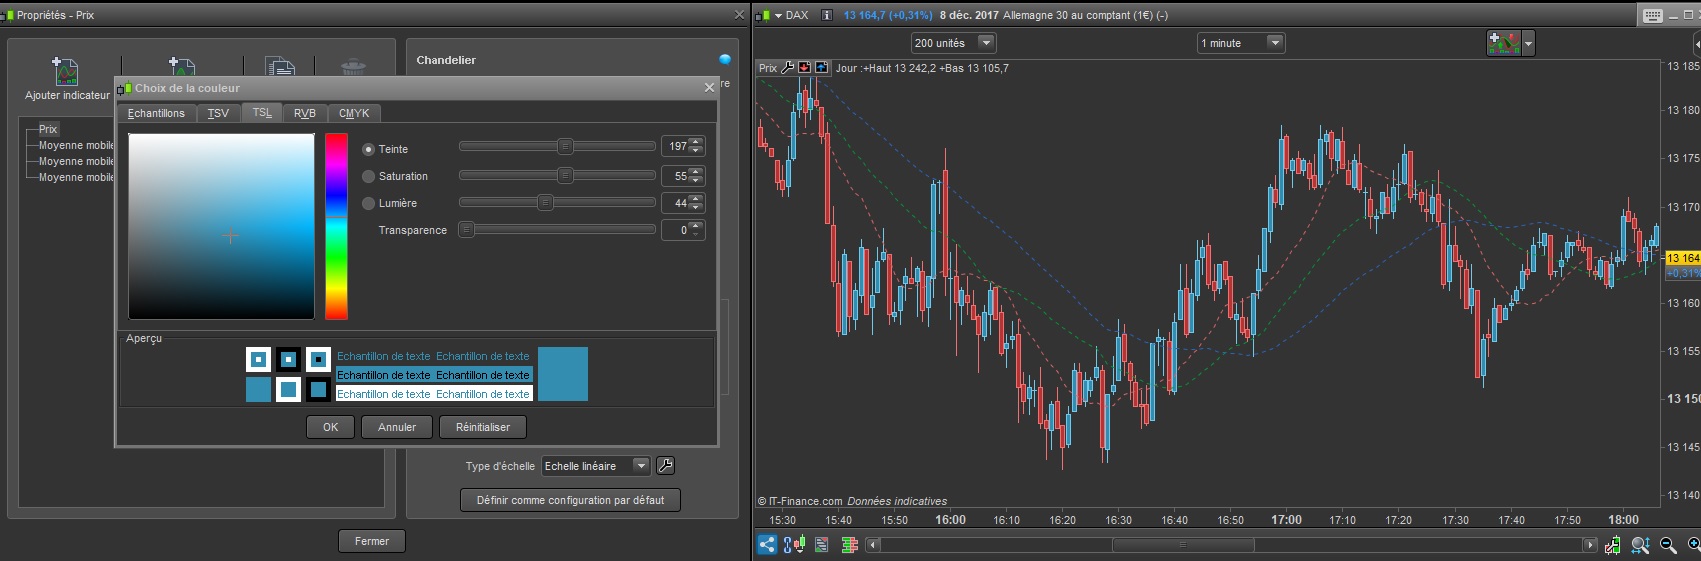Click the Jour :+Haut 13 242,2 text
Image resolution: width=1701 pixels, height=561 pixels.
(x=886, y=68)
